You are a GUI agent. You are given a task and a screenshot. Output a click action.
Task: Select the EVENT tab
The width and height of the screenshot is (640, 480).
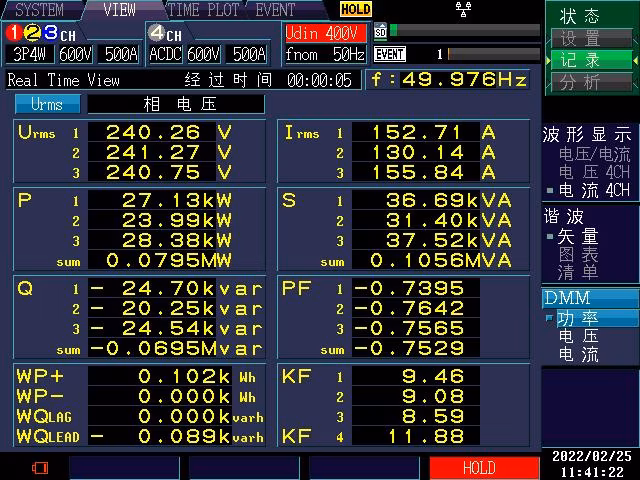point(275,10)
